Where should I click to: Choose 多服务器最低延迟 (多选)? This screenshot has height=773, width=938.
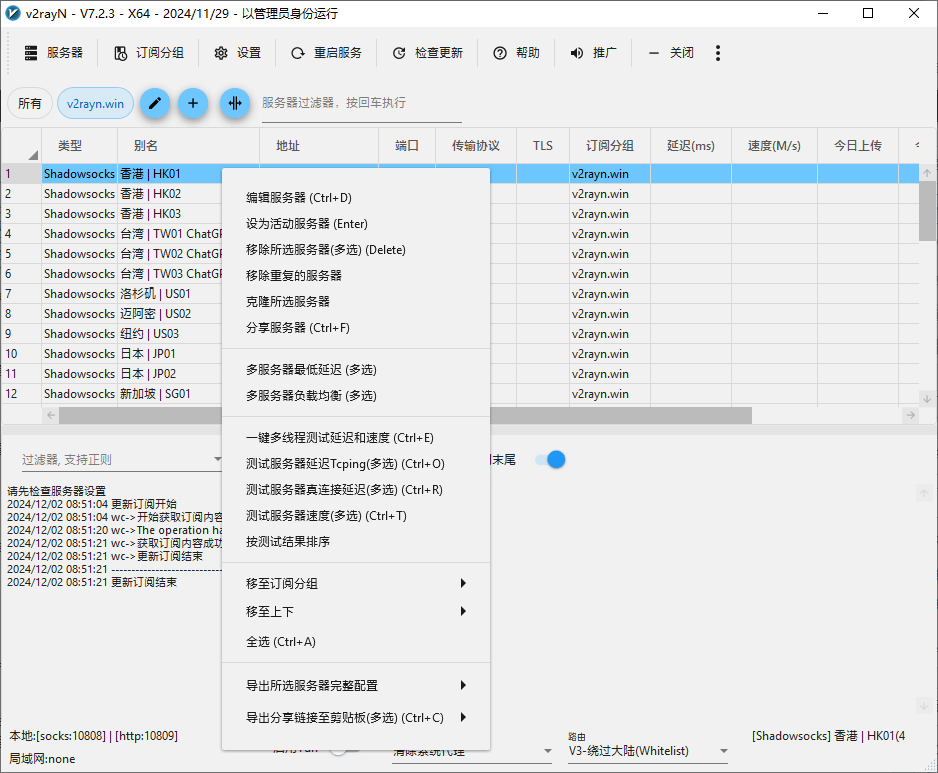(355, 370)
